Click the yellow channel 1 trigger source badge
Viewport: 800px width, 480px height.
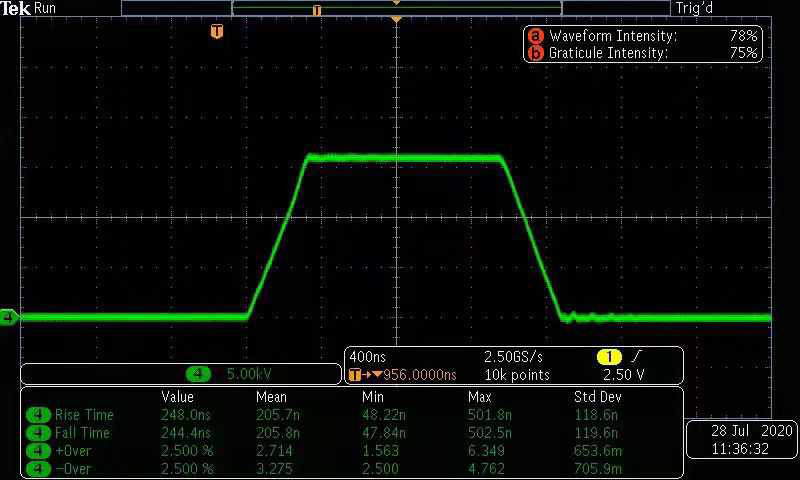tap(609, 357)
